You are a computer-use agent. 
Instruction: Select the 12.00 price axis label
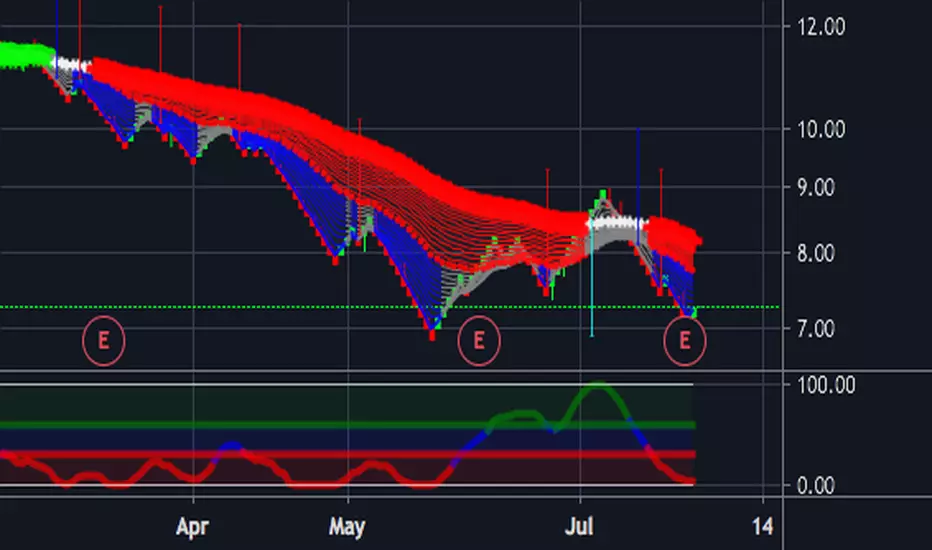tap(821, 27)
